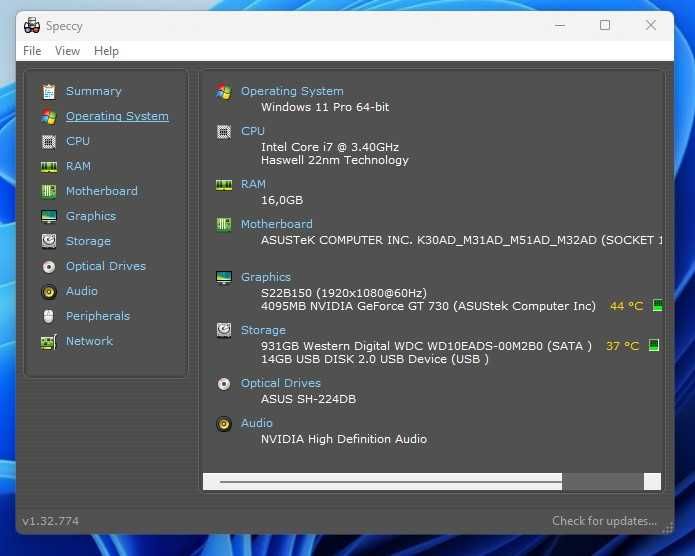
Task: Click the Audio speaker icon in summary pane
Action: pyautogui.click(x=224, y=424)
